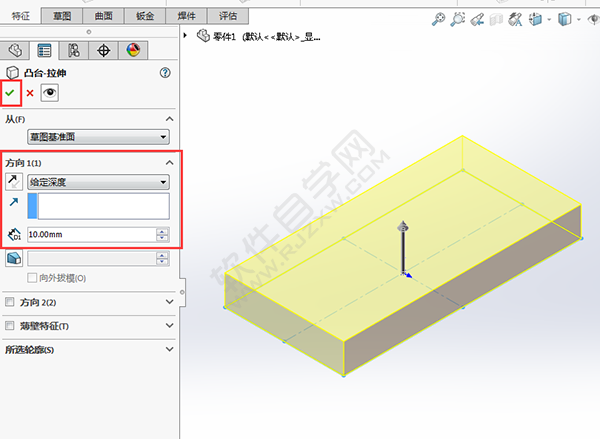Select the Zoom to Area tool

[x=458, y=19]
